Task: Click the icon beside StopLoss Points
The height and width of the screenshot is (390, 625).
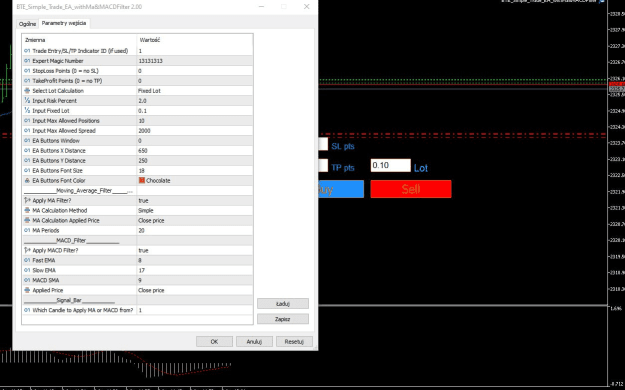Action: coord(27,71)
